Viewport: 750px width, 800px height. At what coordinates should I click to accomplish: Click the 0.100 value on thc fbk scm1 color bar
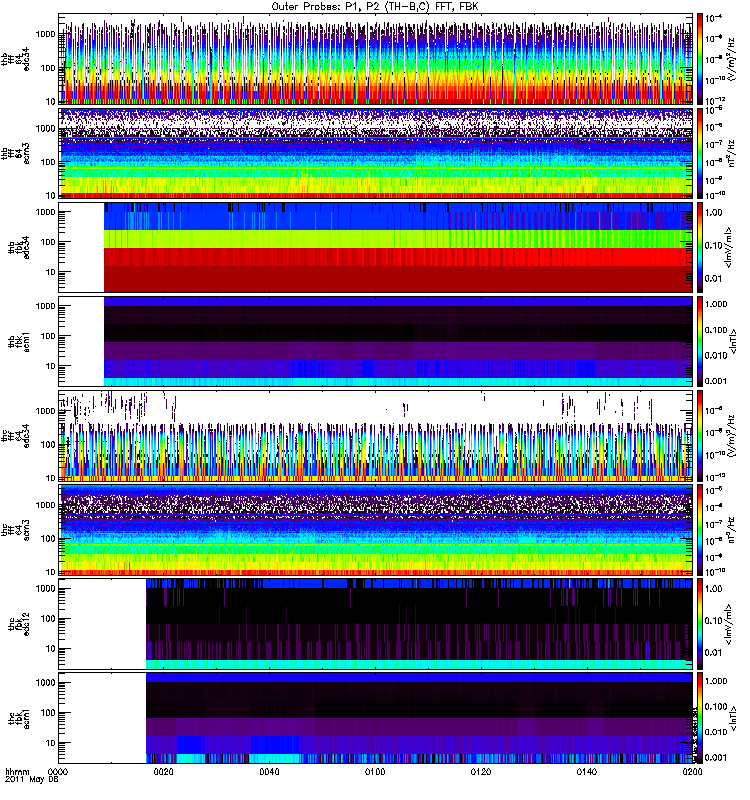click(x=716, y=707)
